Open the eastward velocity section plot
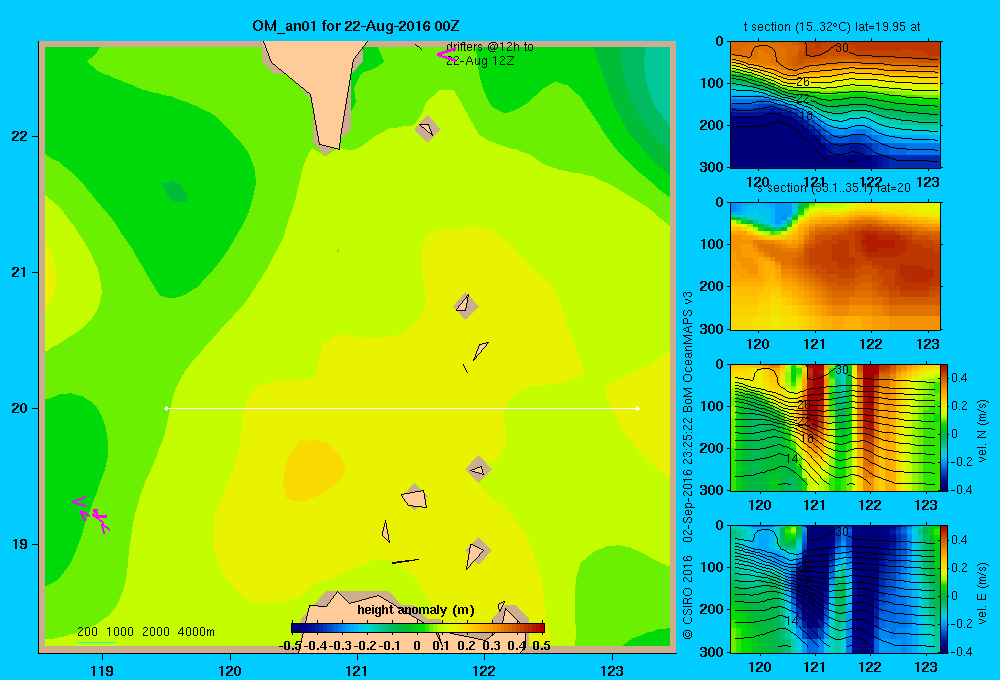 pyautogui.click(x=835, y=589)
